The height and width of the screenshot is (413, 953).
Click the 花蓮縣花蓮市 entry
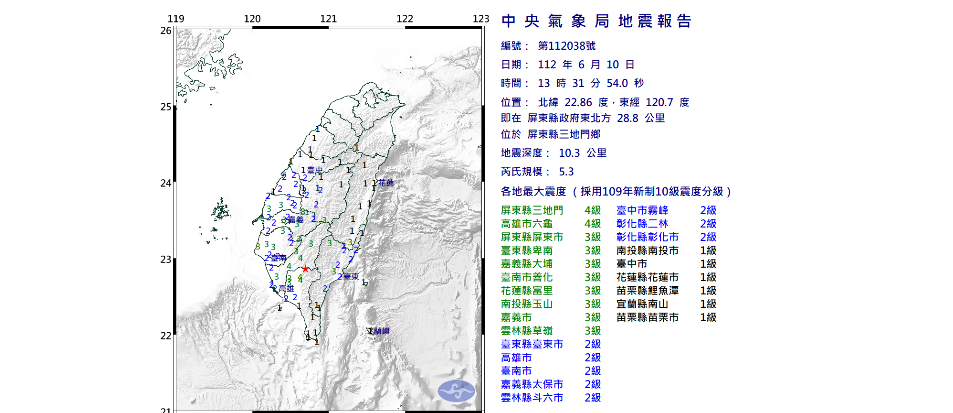[x=667, y=277]
